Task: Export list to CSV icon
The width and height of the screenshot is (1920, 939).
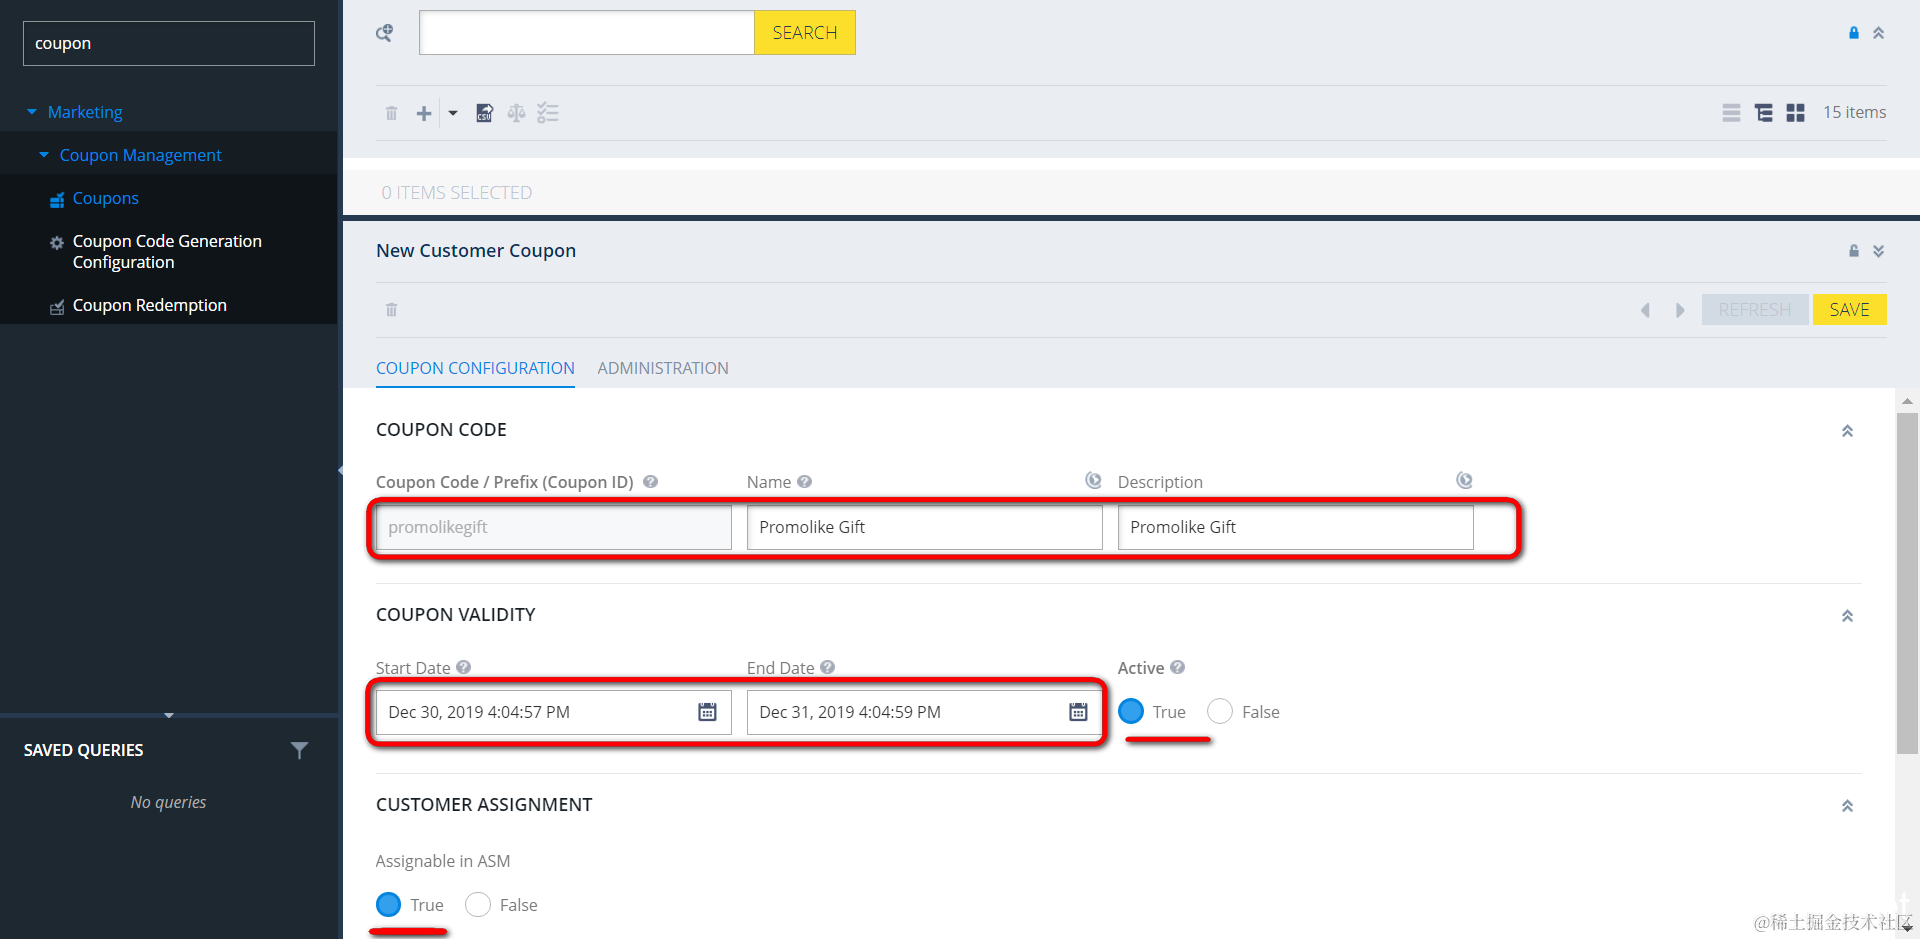Action: pos(484,113)
